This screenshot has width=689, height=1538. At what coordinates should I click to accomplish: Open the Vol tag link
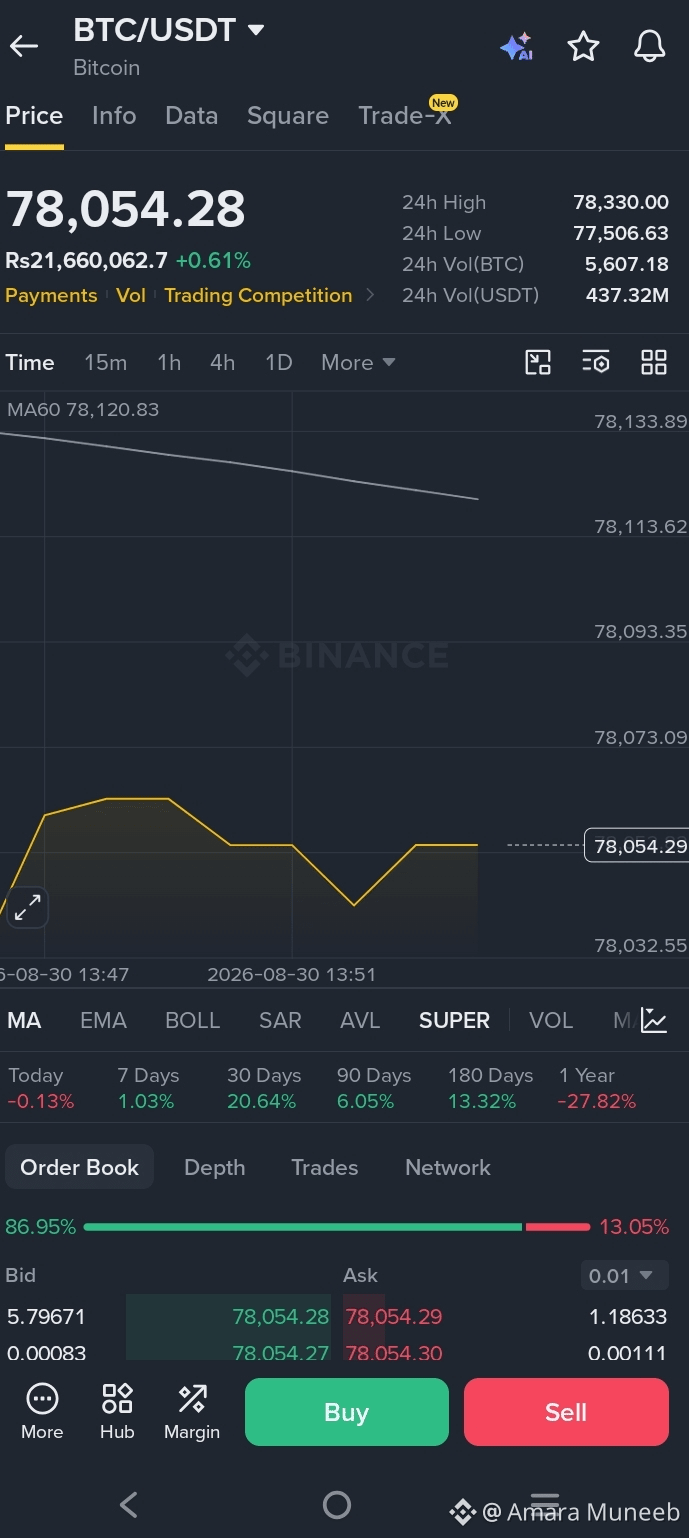pyautogui.click(x=131, y=295)
